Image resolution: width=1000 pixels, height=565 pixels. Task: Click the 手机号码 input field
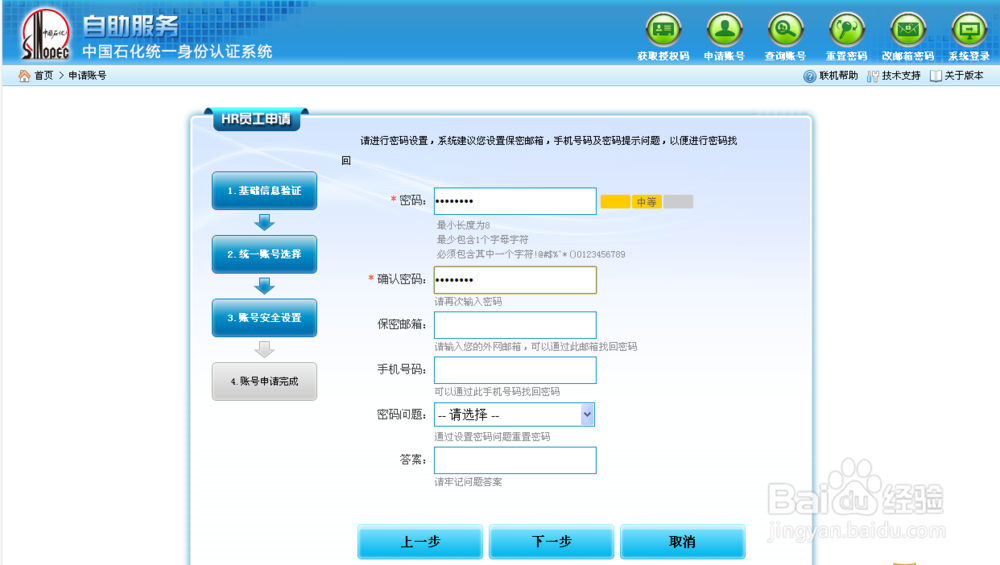click(x=515, y=371)
